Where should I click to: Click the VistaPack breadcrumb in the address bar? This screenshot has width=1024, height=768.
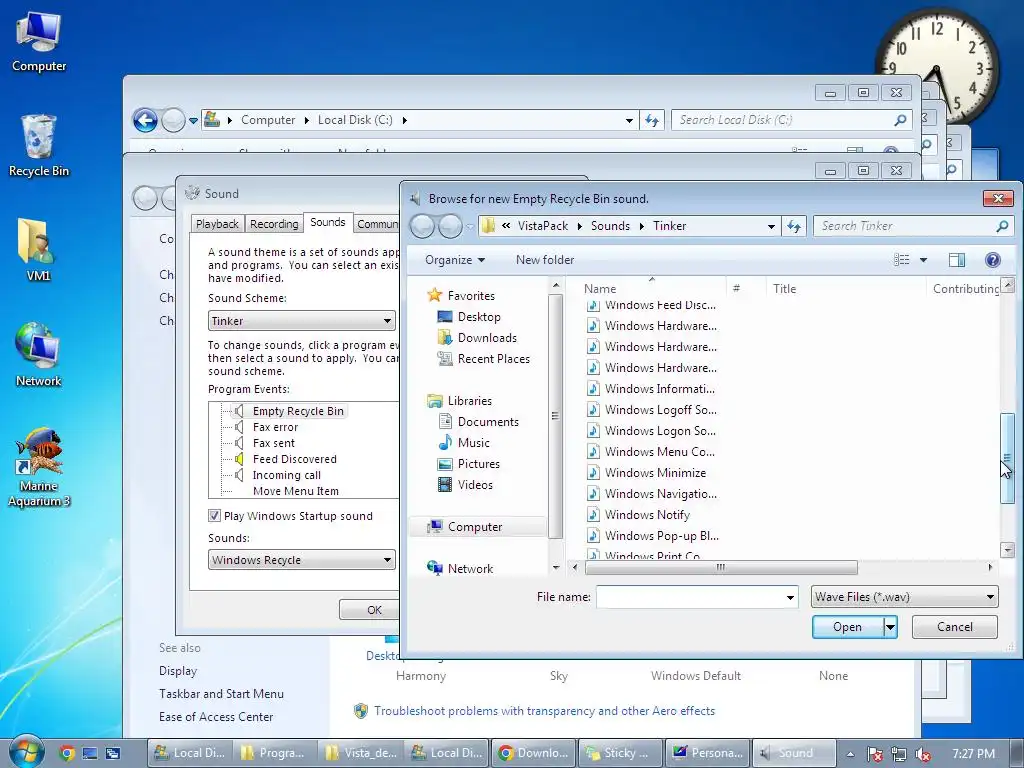[543, 226]
